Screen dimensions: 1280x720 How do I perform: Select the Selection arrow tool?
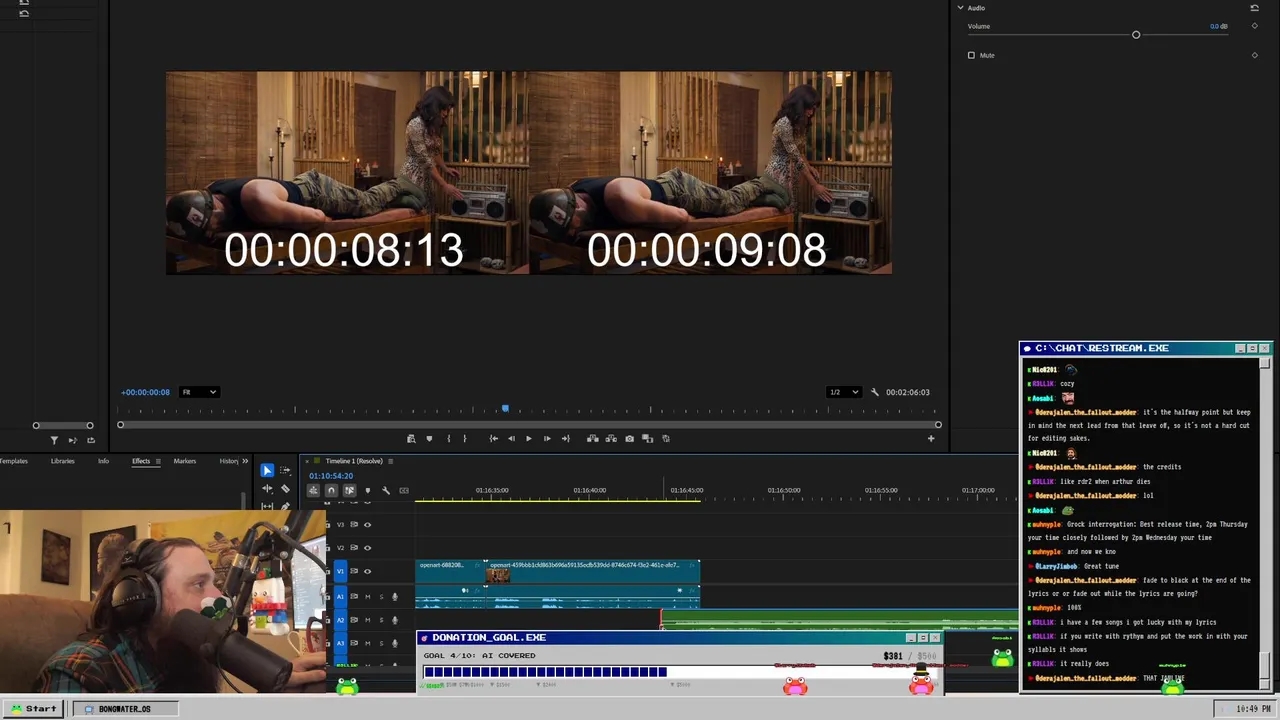pos(267,470)
